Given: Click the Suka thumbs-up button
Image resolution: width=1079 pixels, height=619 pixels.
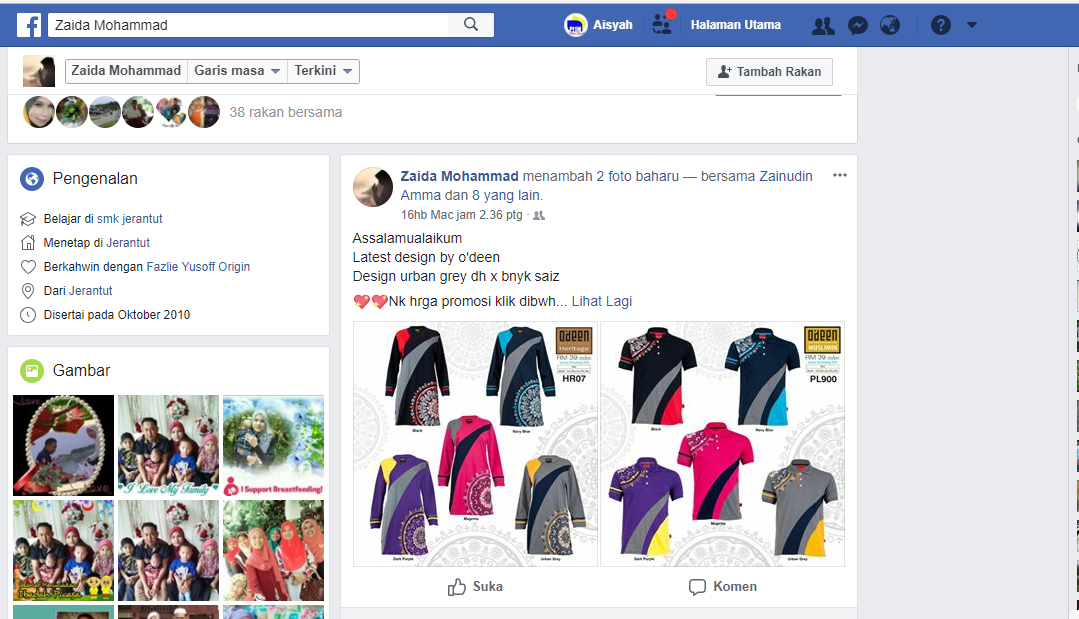Looking at the screenshot, I should (x=475, y=587).
